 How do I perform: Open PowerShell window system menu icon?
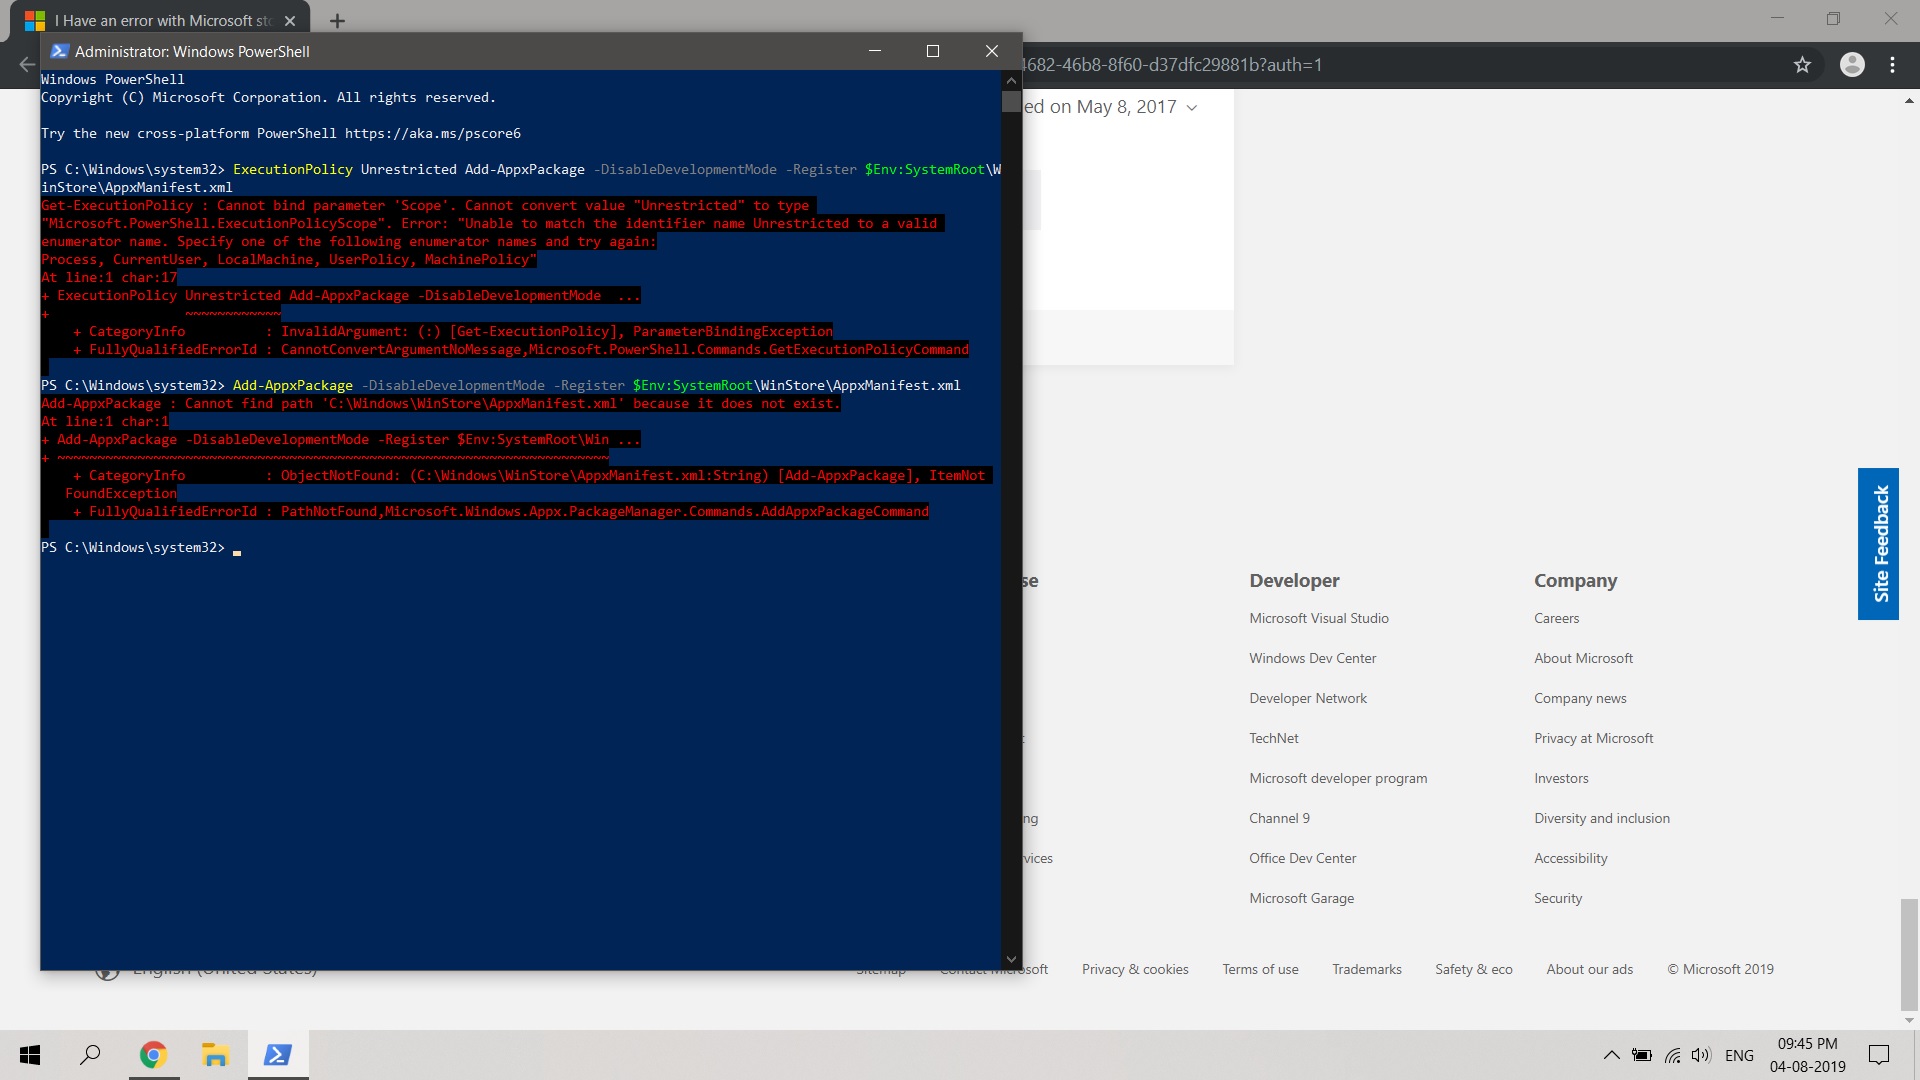point(59,51)
